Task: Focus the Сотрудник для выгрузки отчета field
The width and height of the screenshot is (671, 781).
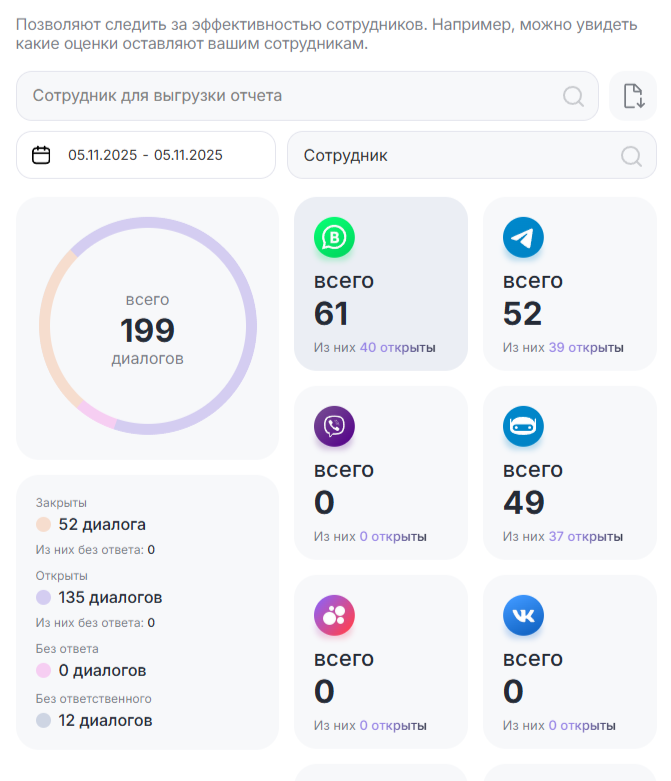Action: pyautogui.click(x=290, y=96)
